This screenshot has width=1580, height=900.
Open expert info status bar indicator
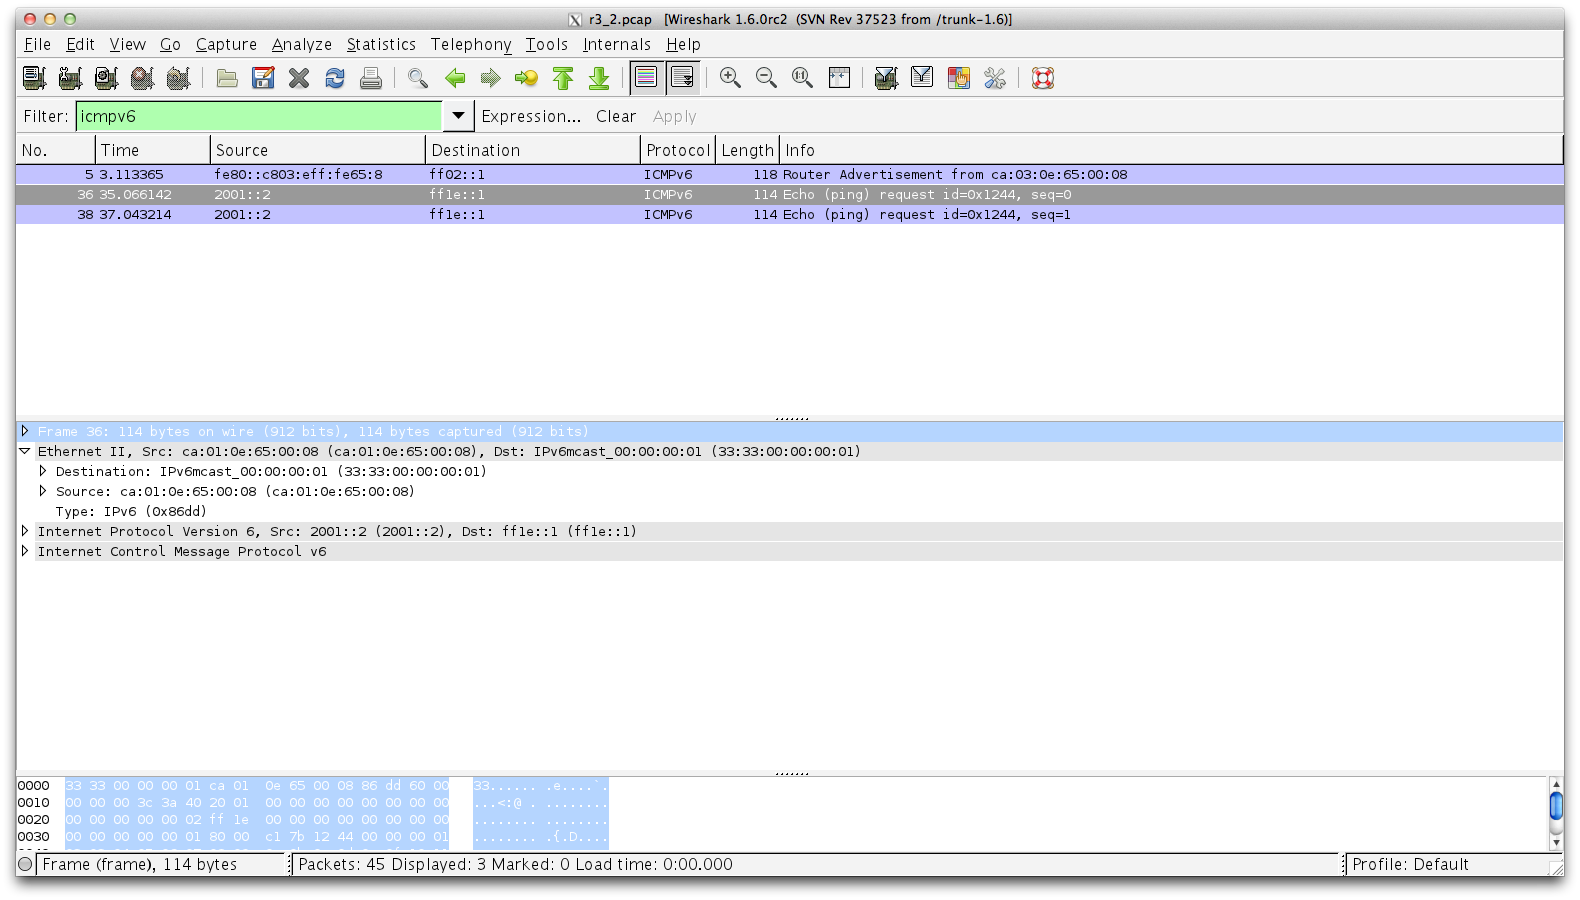click(x=25, y=864)
